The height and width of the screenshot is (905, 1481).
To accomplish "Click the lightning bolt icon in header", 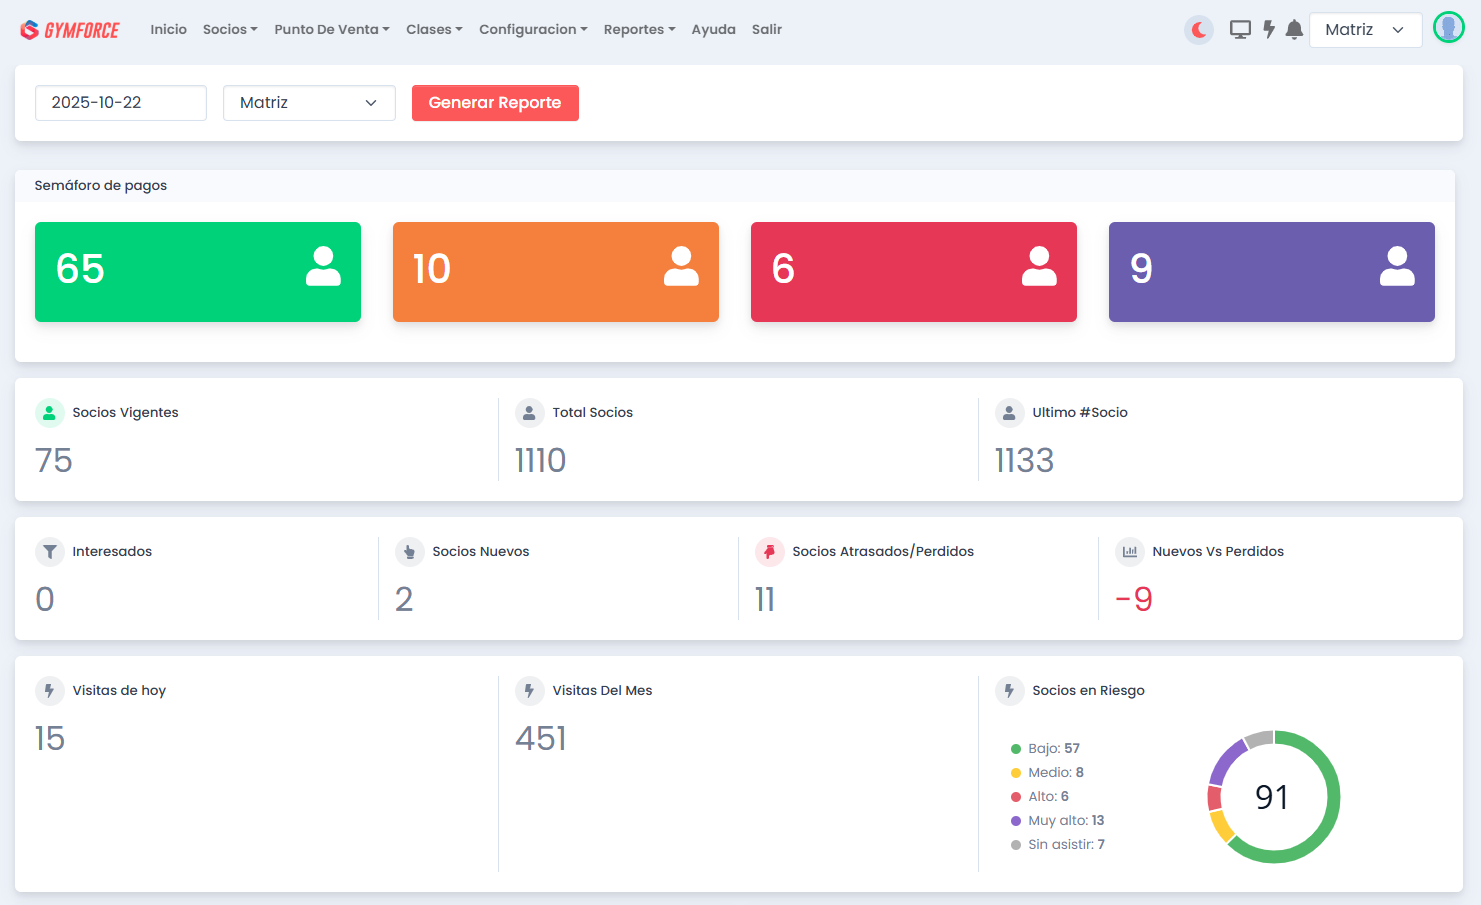I will point(1268,30).
